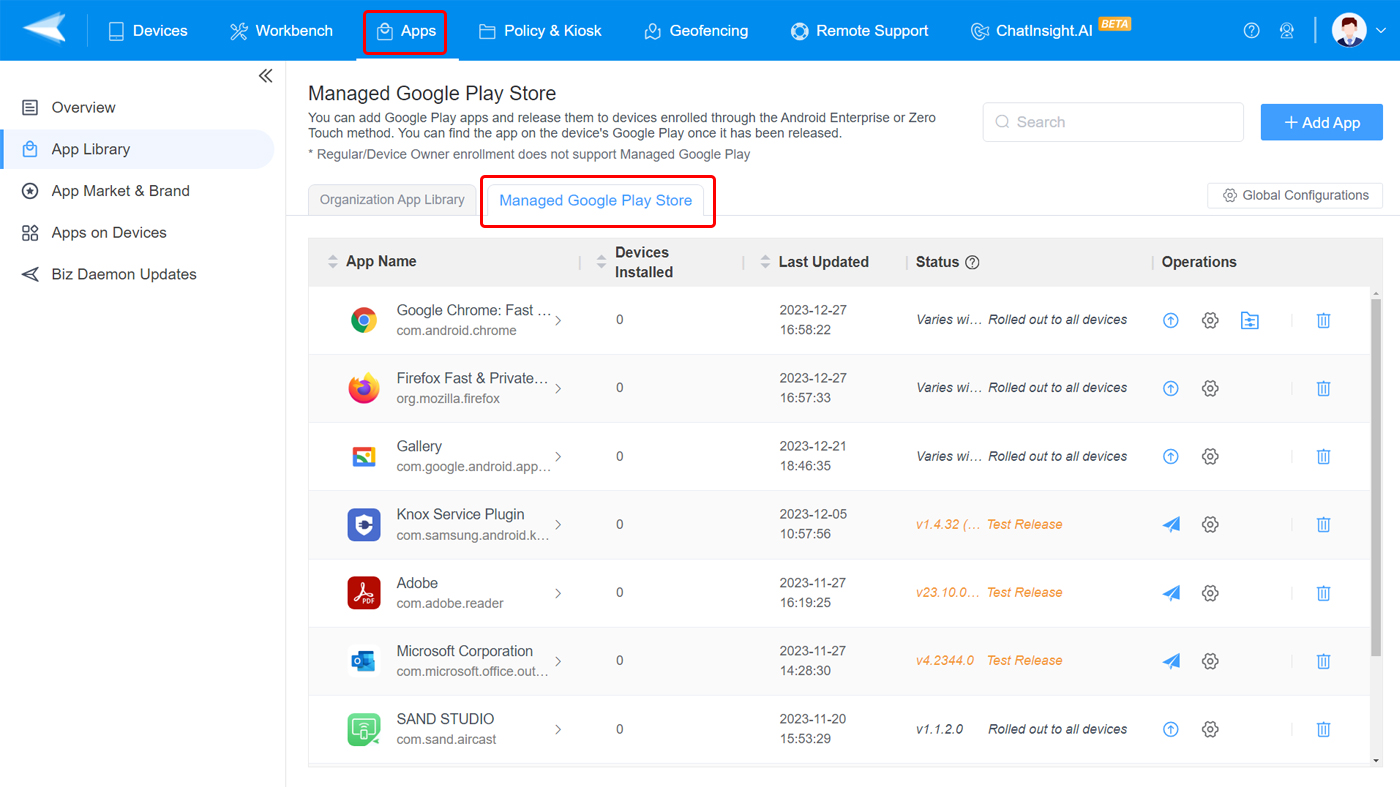Click Test Release status for Adobe
1400x787 pixels.
1024,592
